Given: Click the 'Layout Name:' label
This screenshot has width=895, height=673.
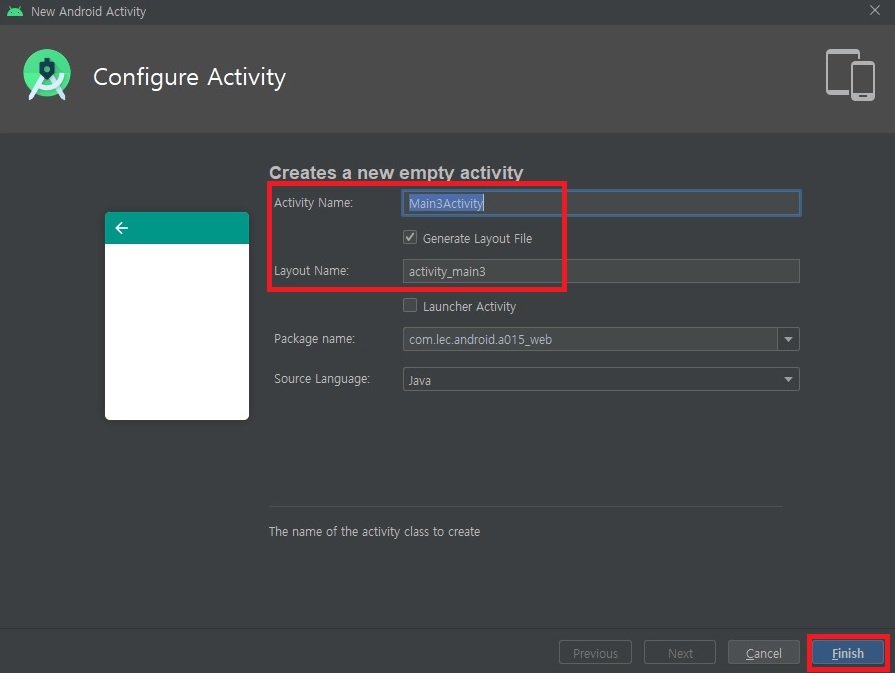Looking at the screenshot, I should pyautogui.click(x=311, y=271).
